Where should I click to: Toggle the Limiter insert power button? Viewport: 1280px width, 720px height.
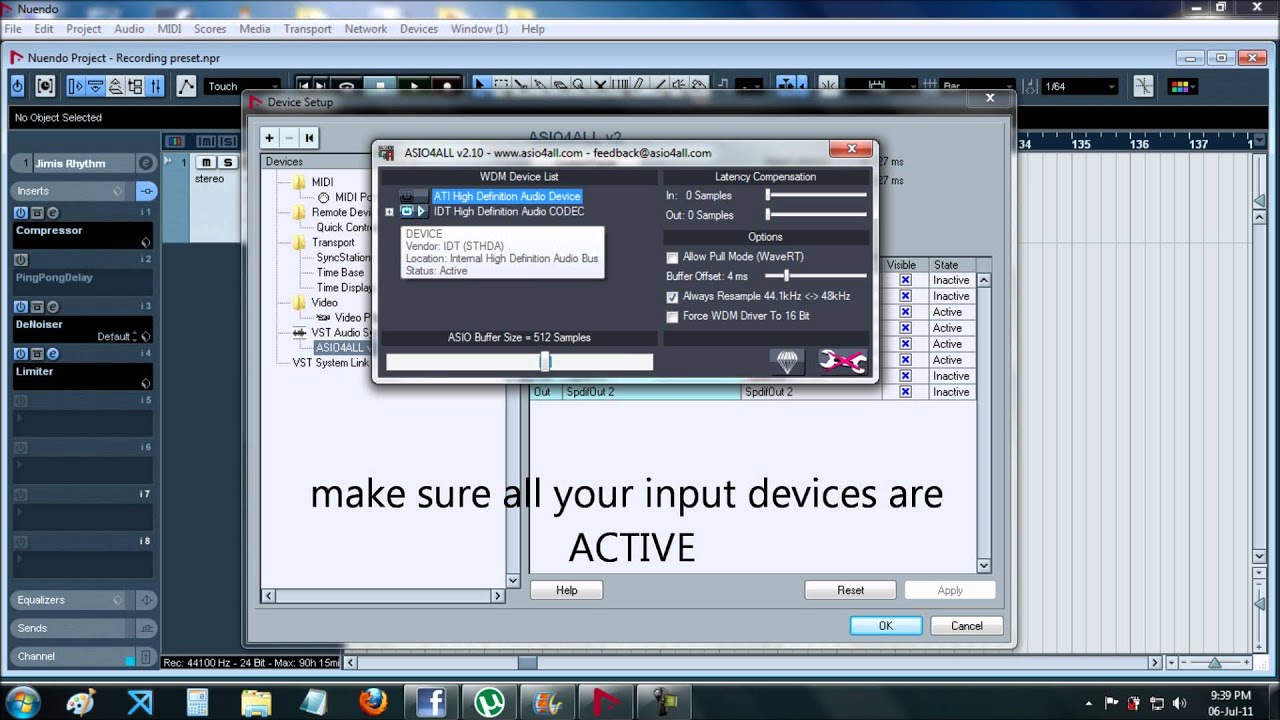(21, 354)
